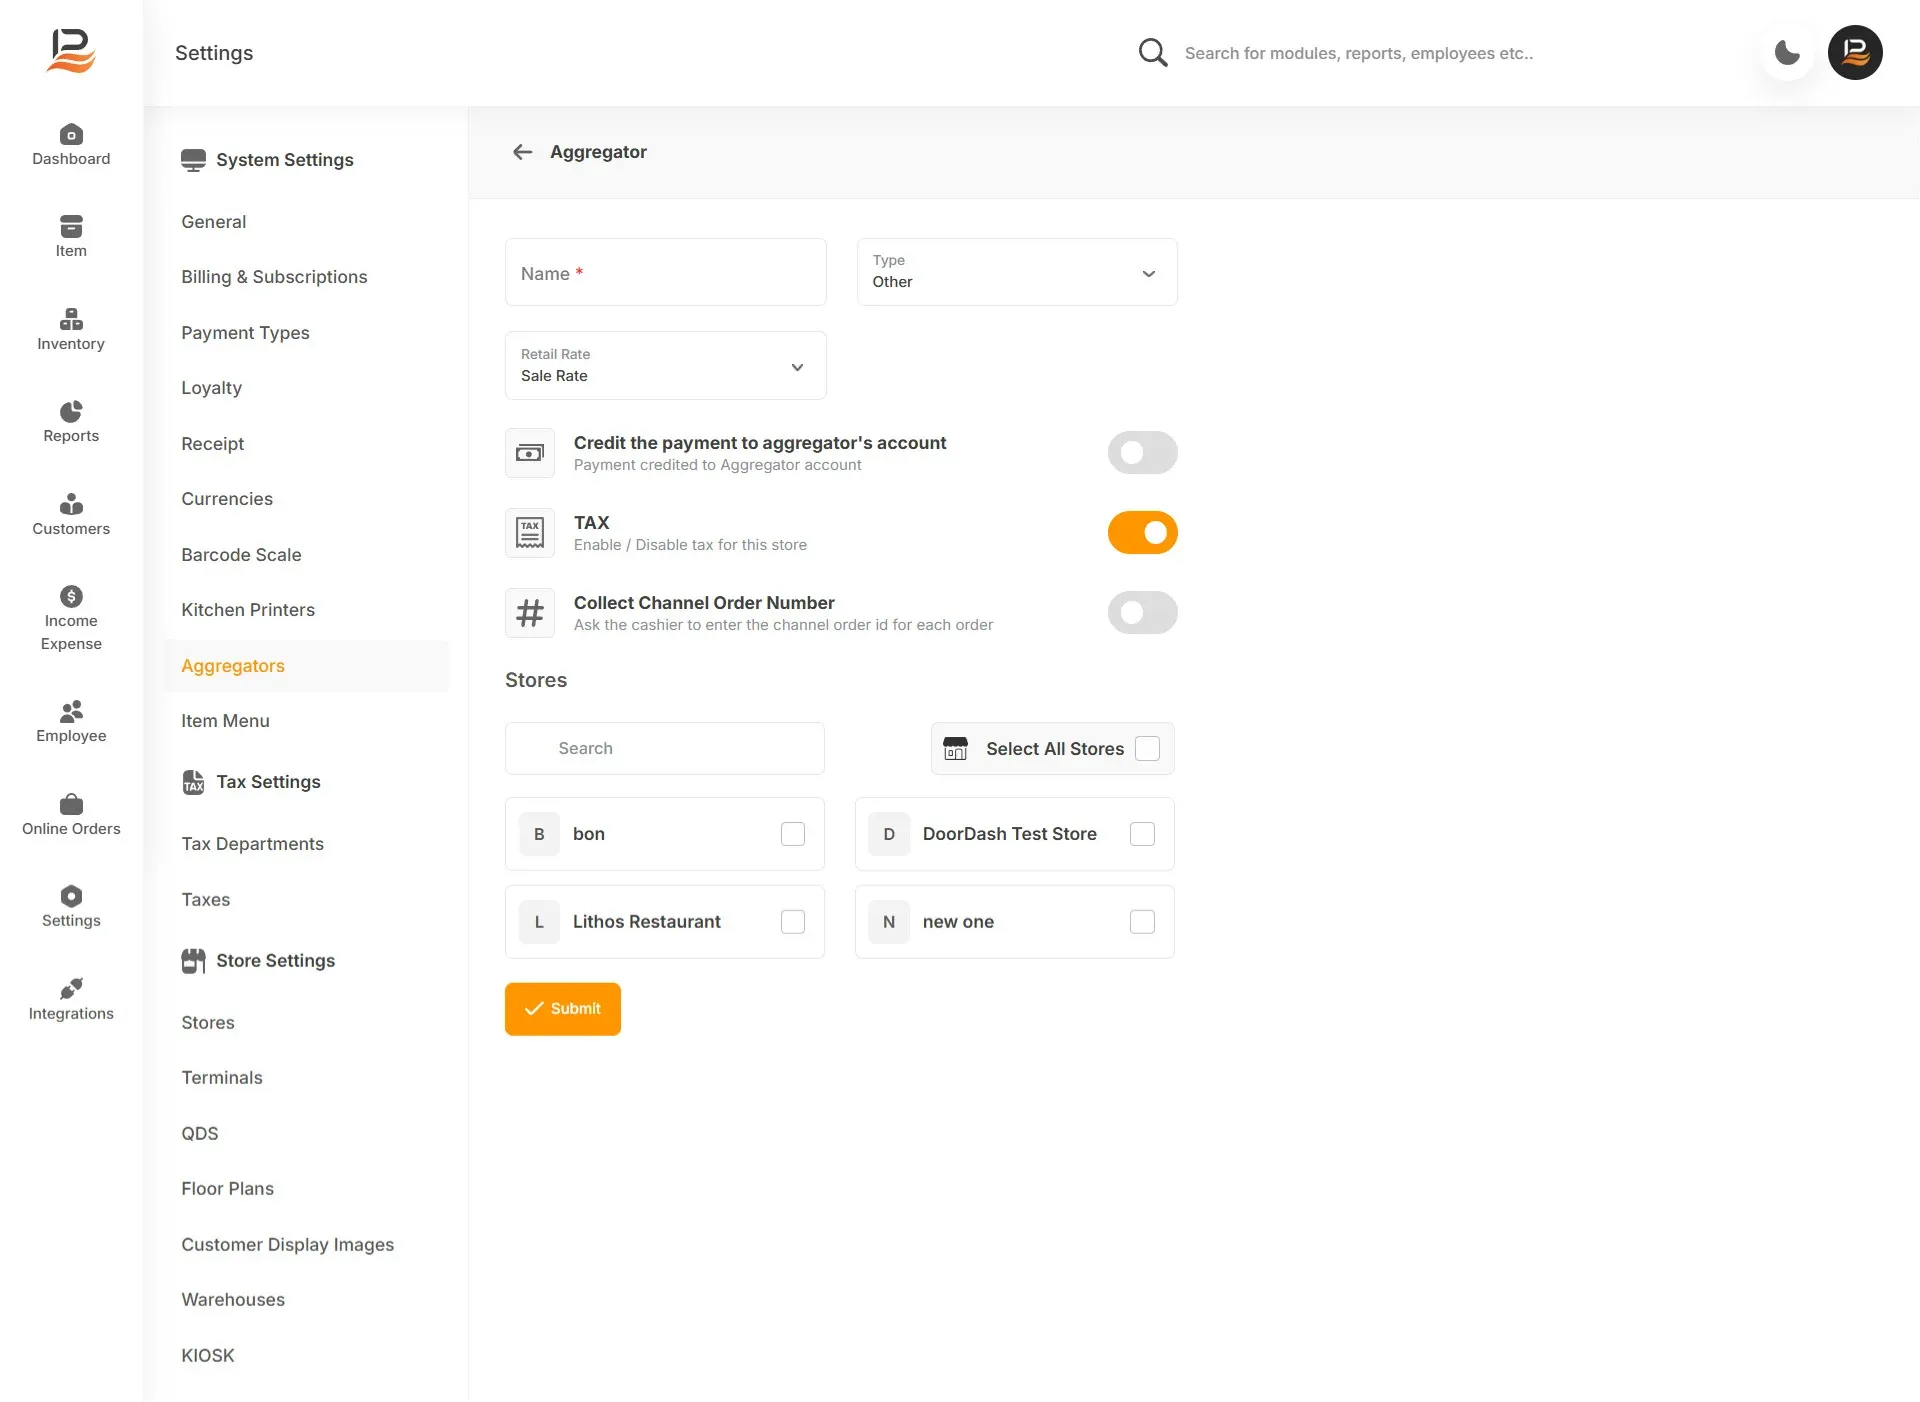Screen dimensions: 1920x1402
Task: Open General settings
Action: tap(214, 222)
